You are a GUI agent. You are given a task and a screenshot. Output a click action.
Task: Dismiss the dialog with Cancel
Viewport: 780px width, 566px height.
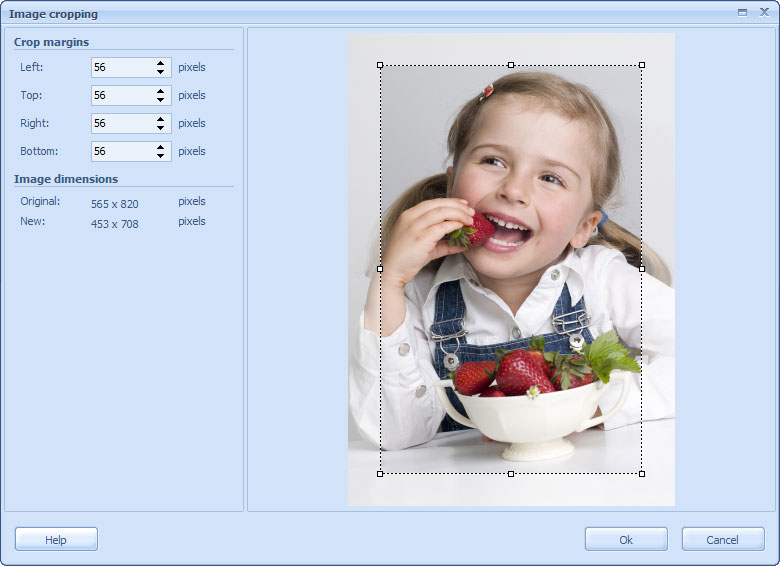(723, 540)
